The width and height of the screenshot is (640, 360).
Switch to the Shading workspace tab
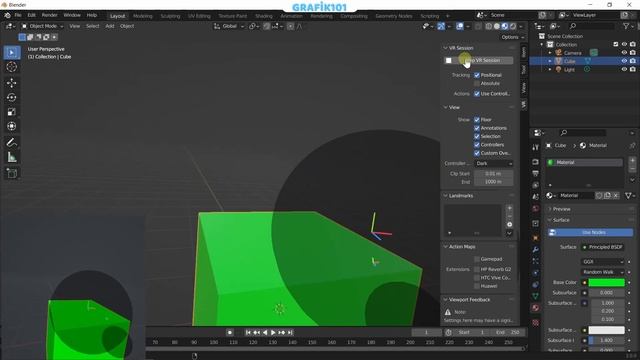(x=263, y=16)
